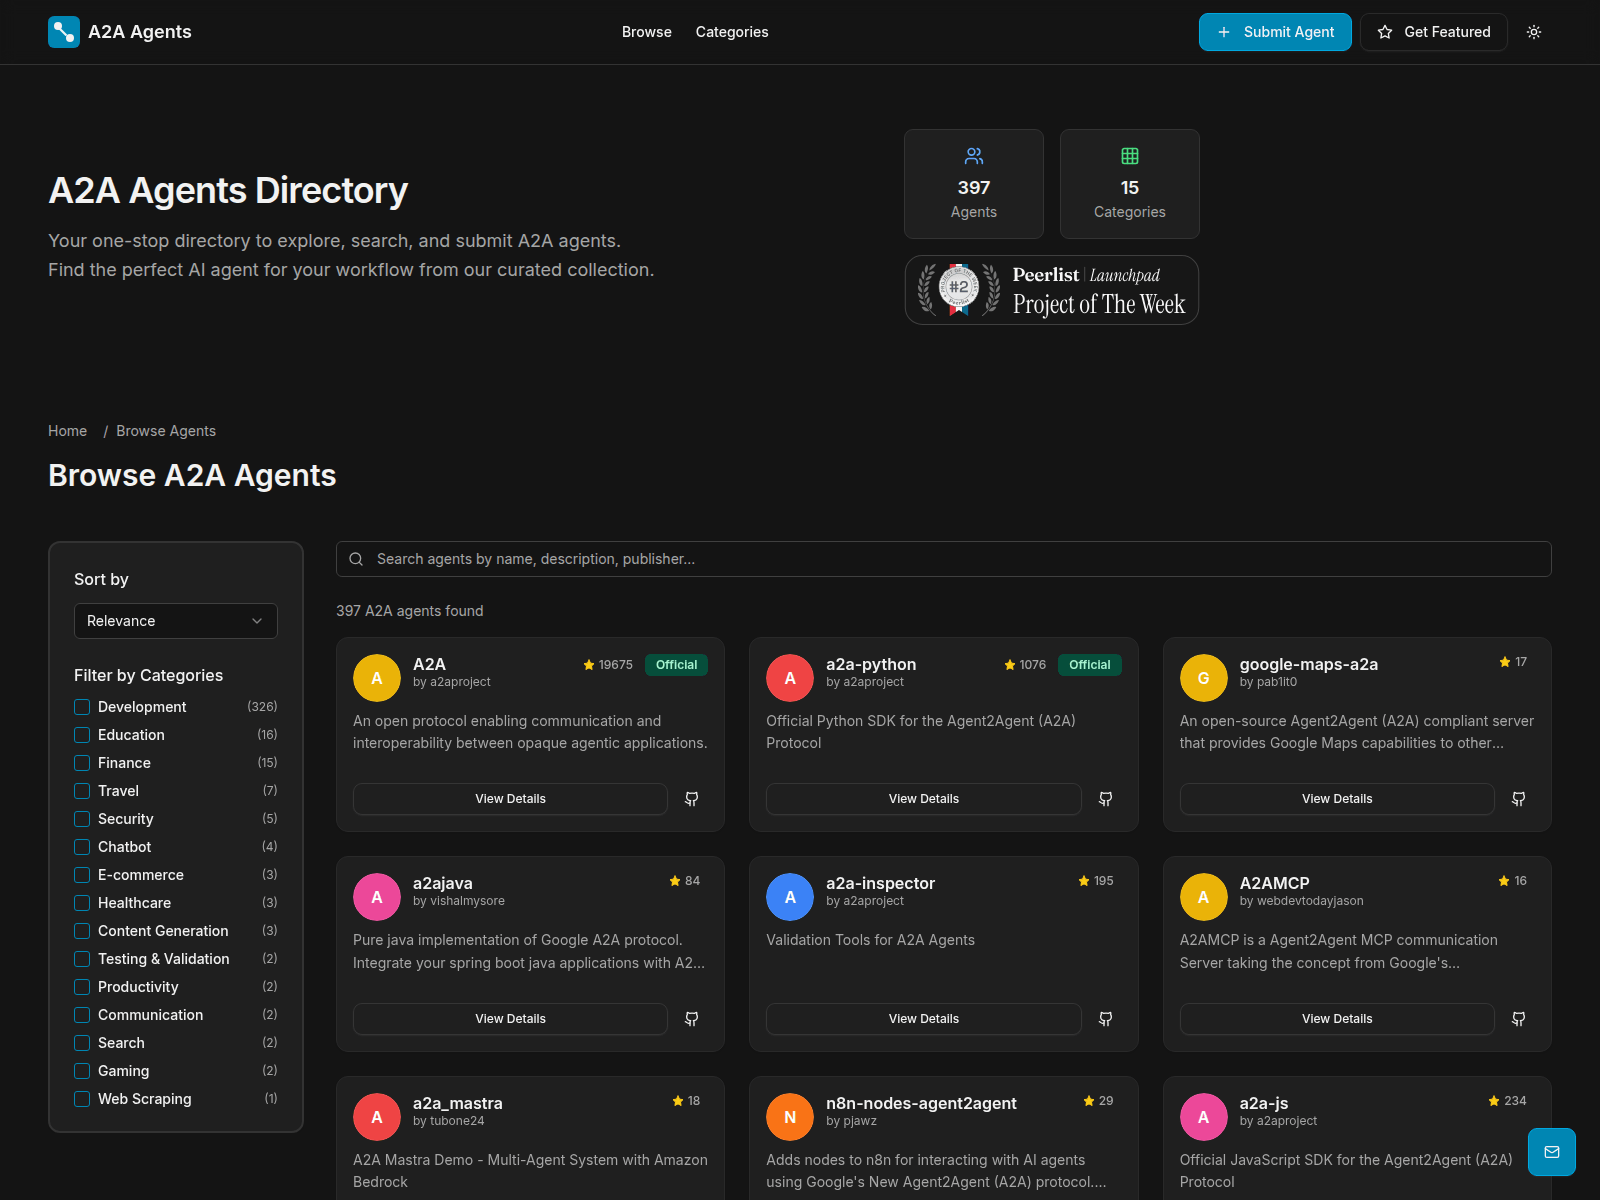This screenshot has height=1200, width=1600.
Task: Check the Chatbot category filter
Action: point(81,846)
